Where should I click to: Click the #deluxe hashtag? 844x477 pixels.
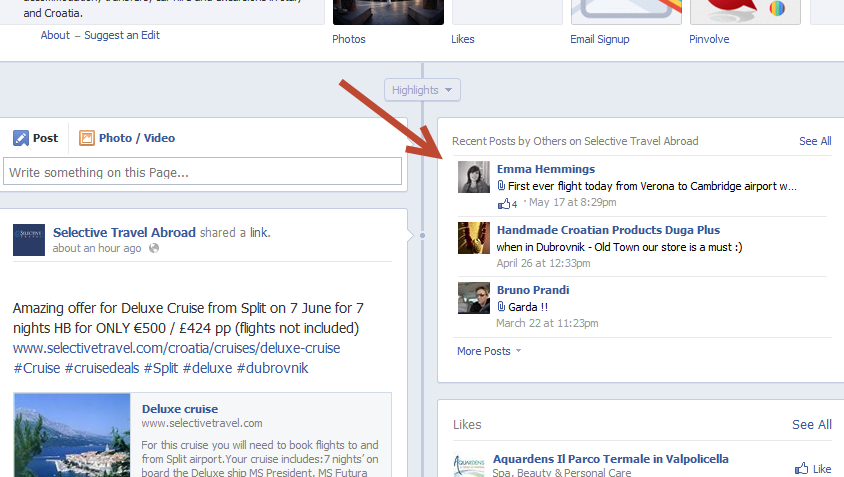(x=207, y=368)
